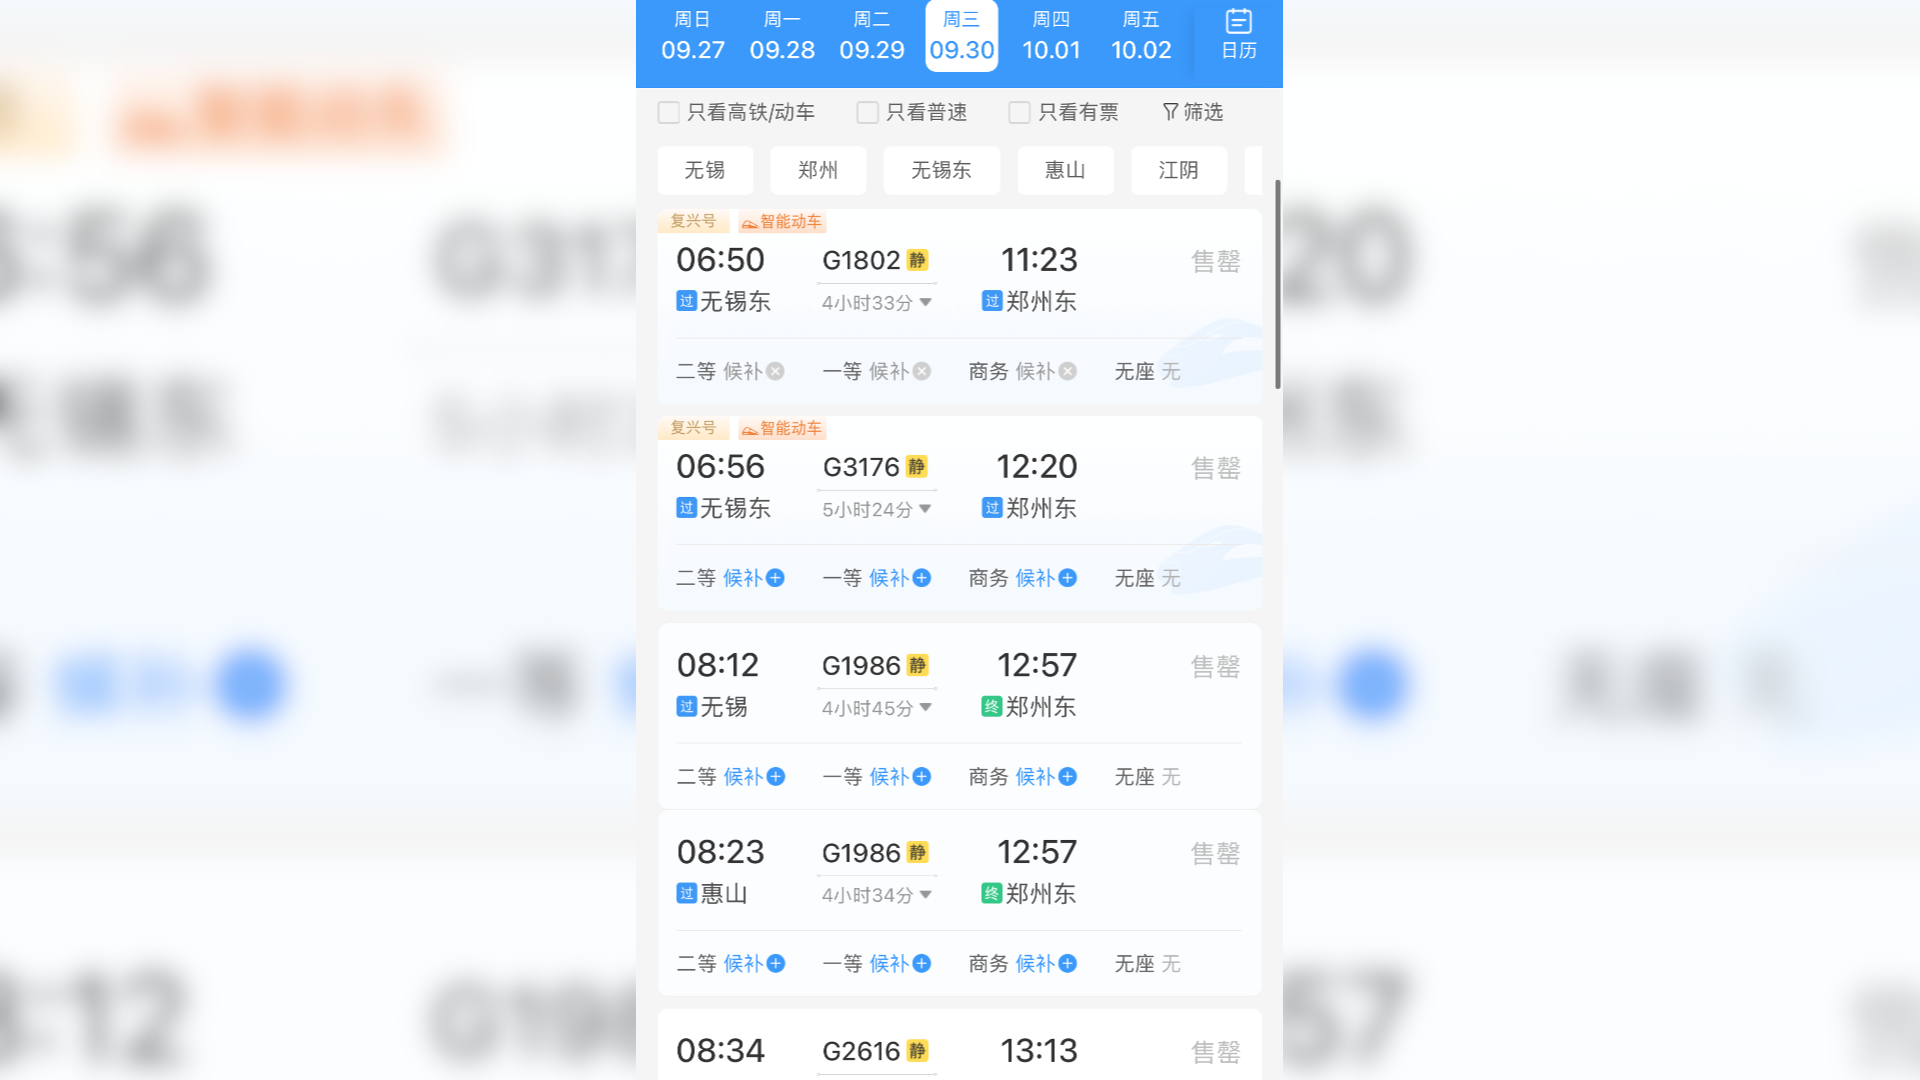Select the 周一 09.28 date tab
The height and width of the screenshot is (1080, 1920).
[782, 36]
